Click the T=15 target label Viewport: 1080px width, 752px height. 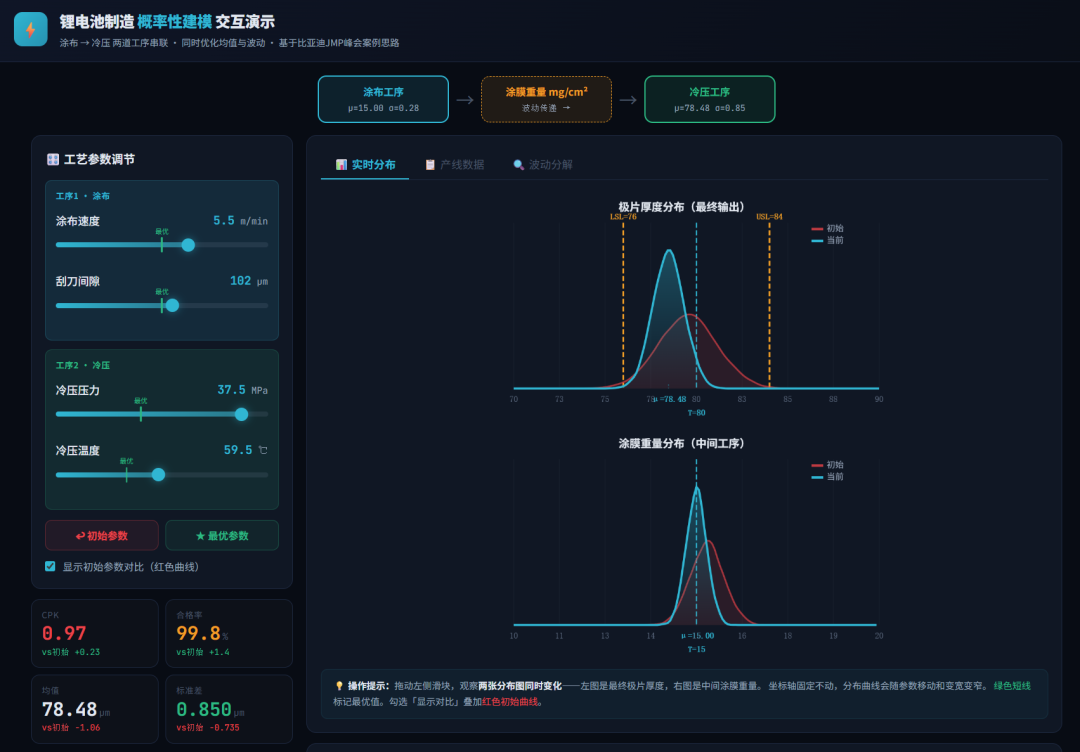(696, 649)
